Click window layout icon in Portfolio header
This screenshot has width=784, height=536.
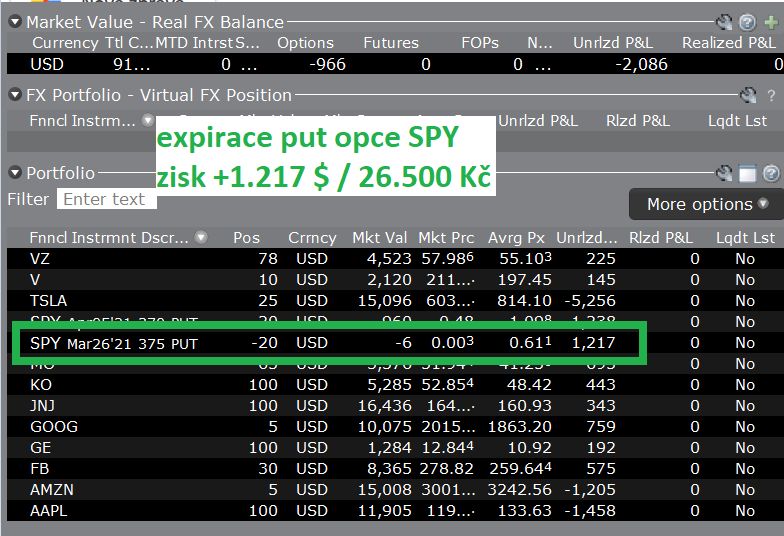click(748, 174)
